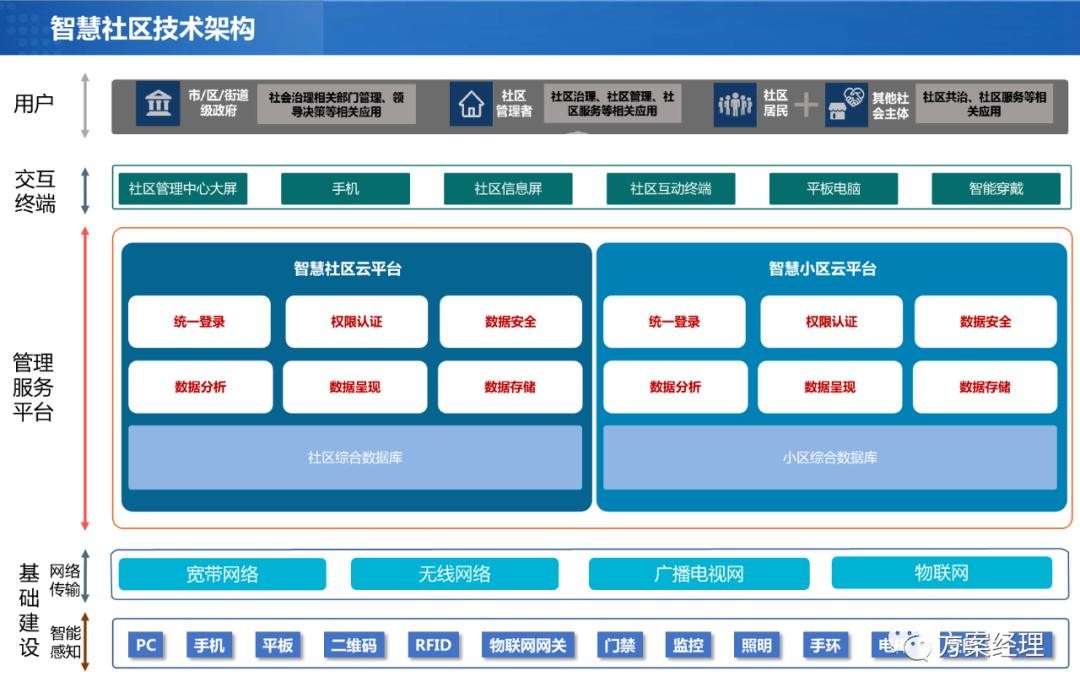Click the red double arrow beside 管理服务平台
The image size is (1080, 693).
[86, 378]
